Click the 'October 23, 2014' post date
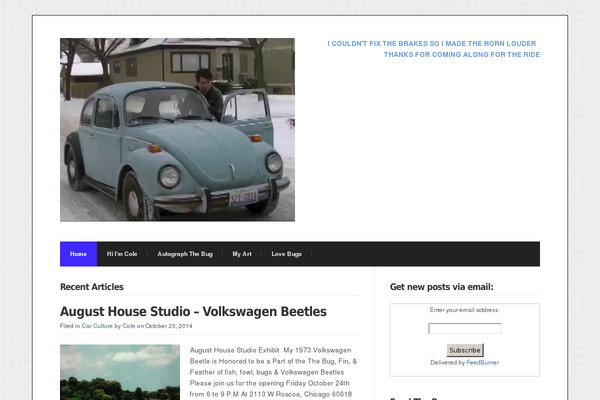Viewport: 600px width, 400px height. click(x=169, y=326)
